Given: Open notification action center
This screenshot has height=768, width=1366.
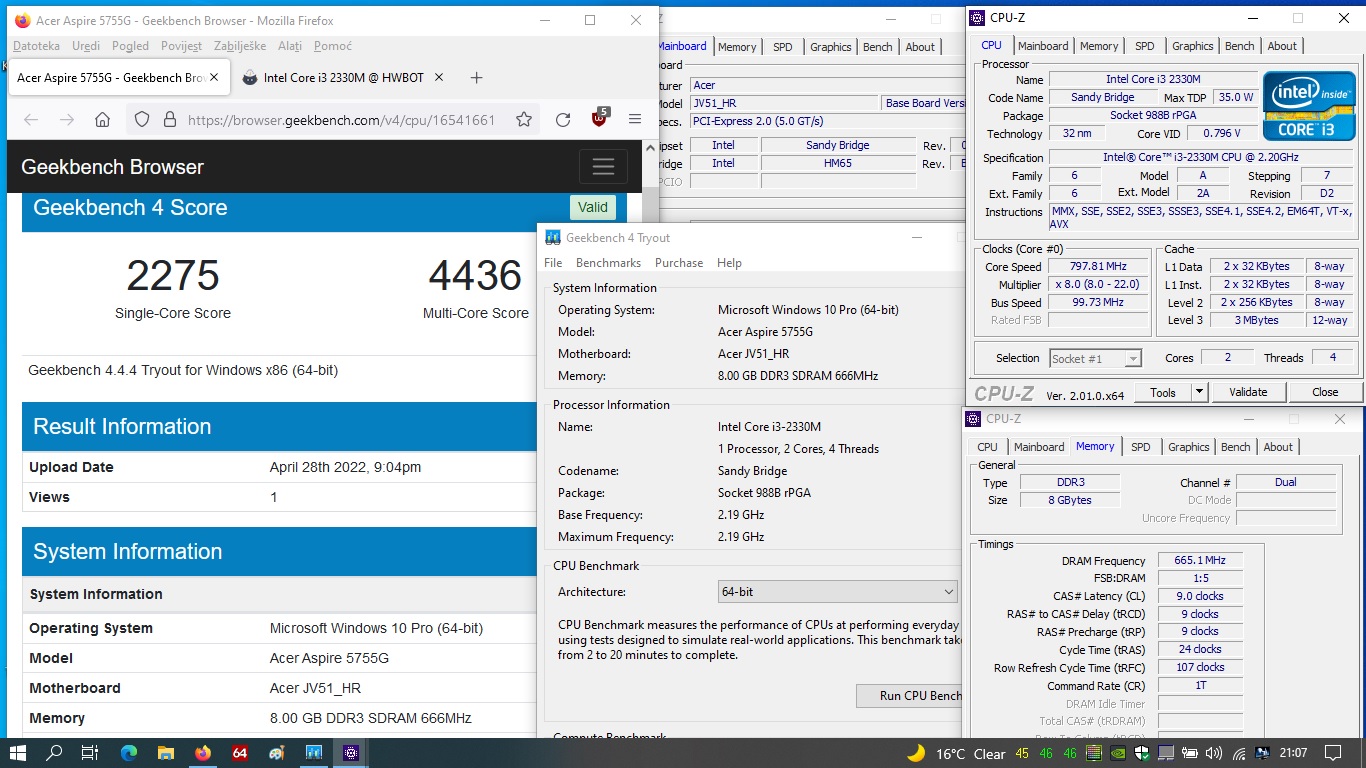Looking at the screenshot, I should [x=1332, y=753].
